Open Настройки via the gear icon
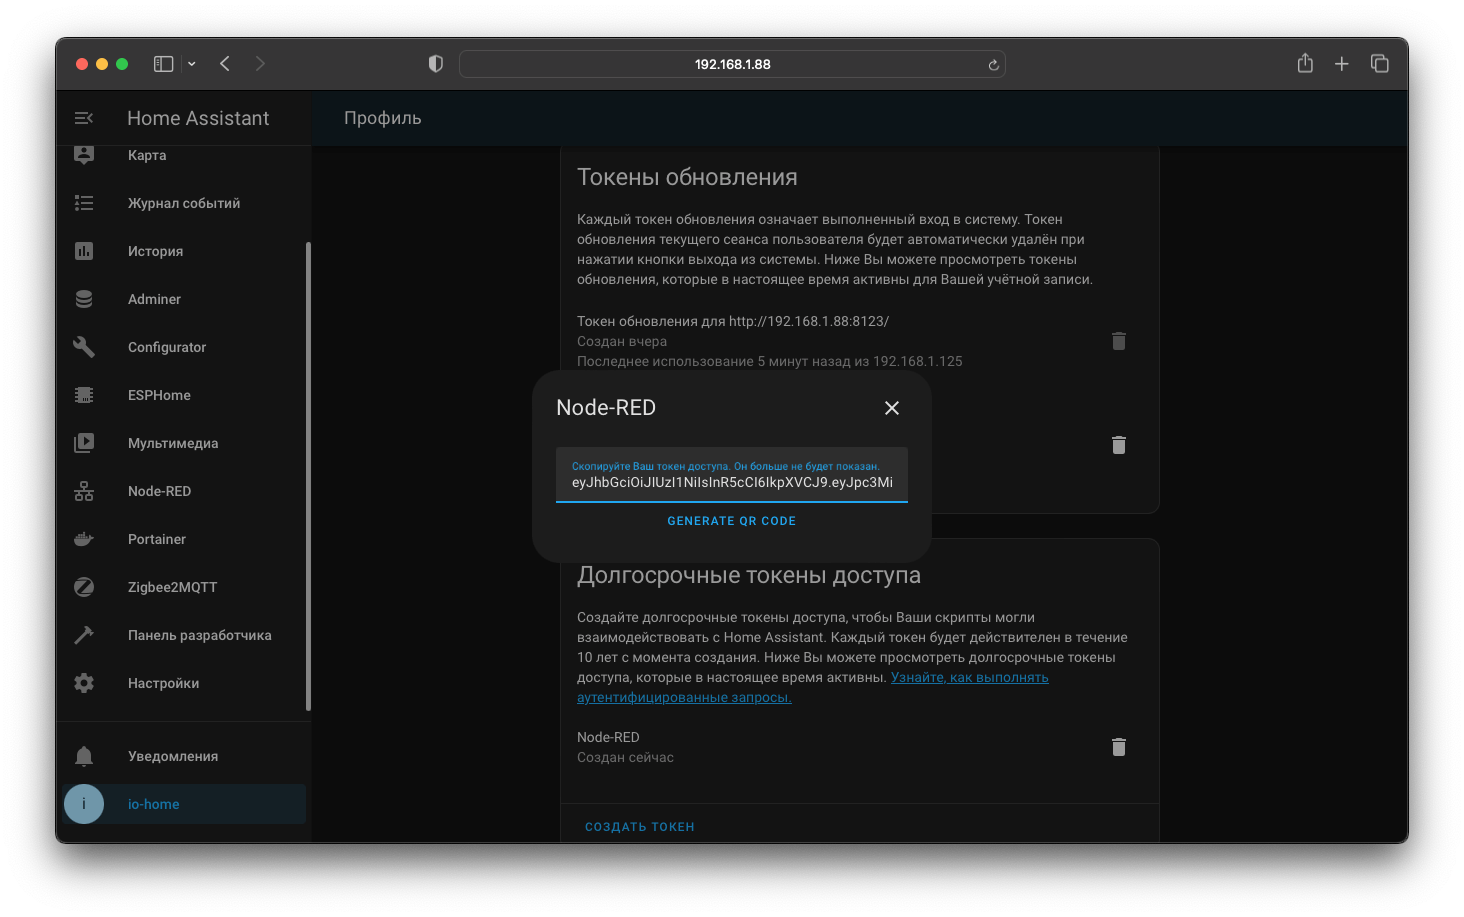The height and width of the screenshot is (917, 1464). (84, 683)
